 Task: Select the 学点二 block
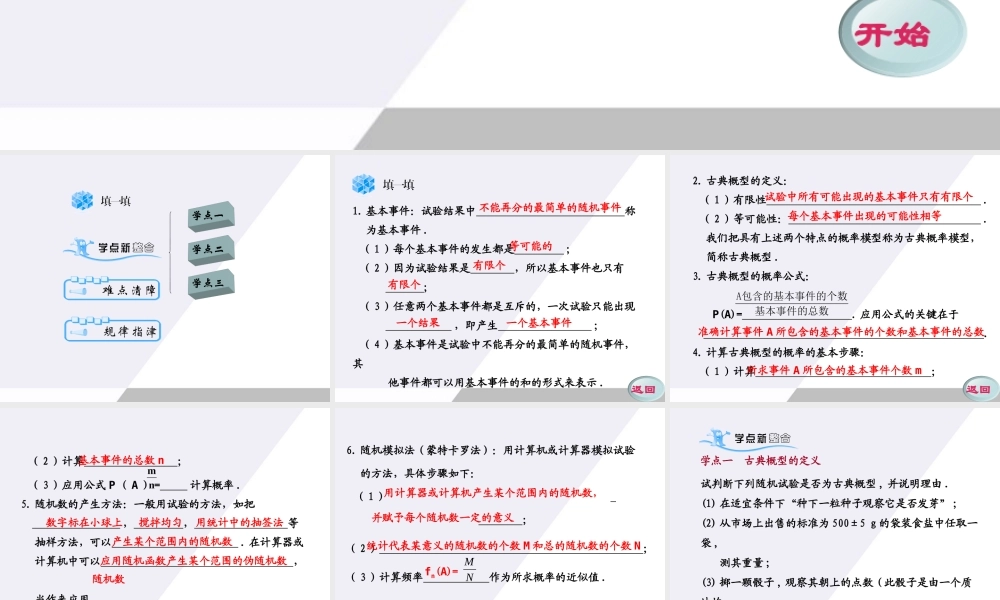point(211,249)
